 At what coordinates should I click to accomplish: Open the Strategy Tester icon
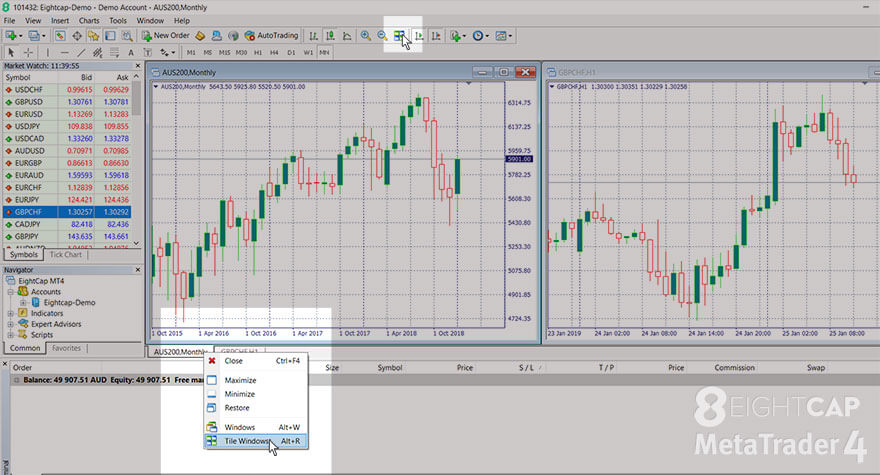point(127,36)
